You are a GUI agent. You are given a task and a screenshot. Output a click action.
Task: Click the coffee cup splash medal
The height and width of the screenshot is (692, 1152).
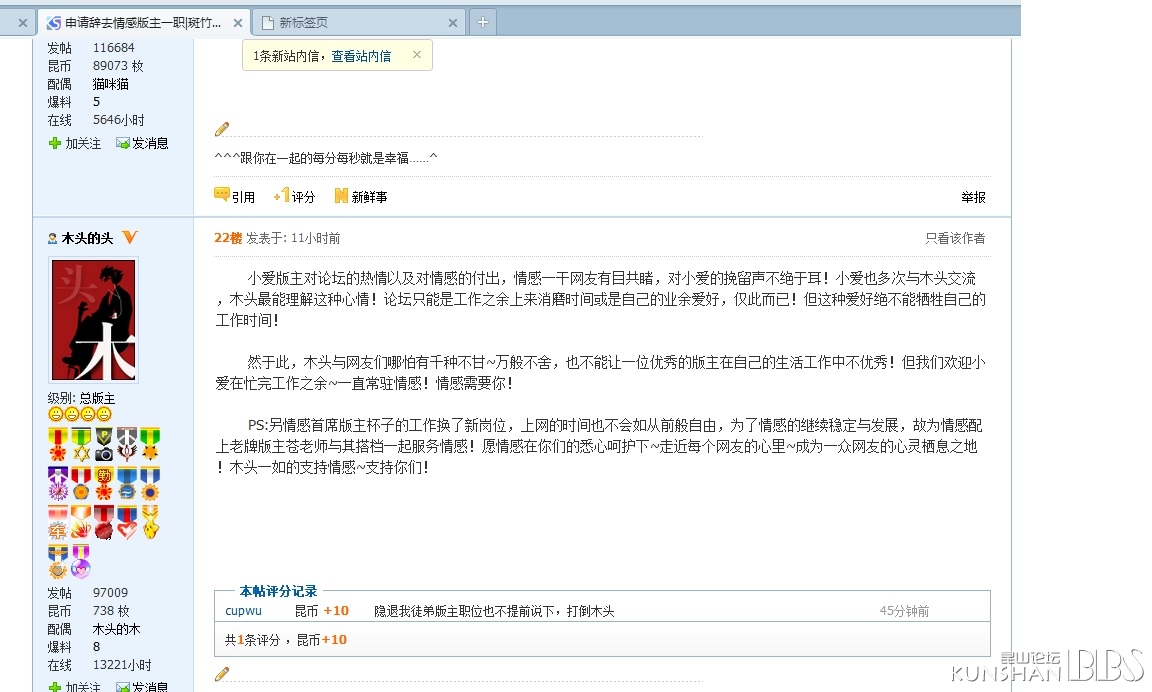[82, 523]
